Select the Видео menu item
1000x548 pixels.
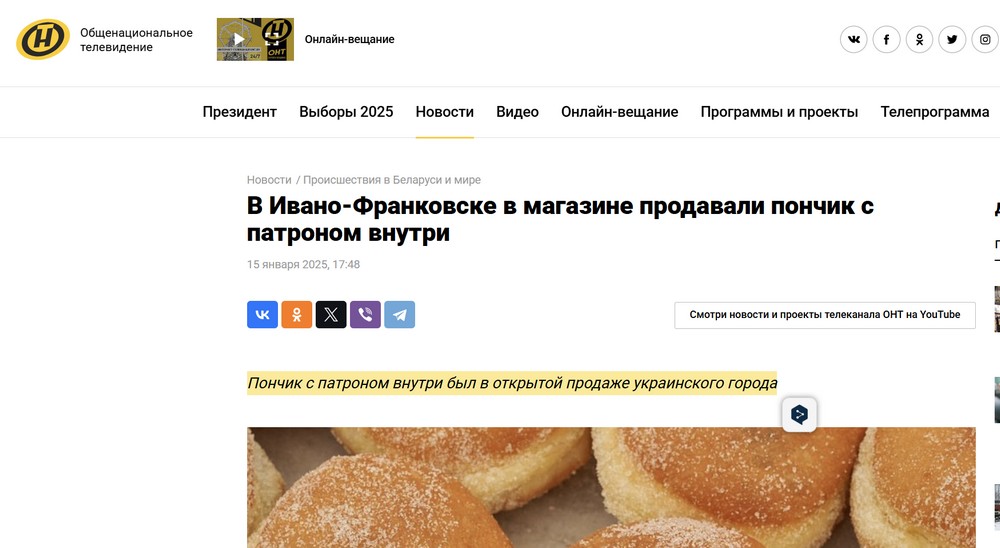pyautogui.click(x=517, y=112)
